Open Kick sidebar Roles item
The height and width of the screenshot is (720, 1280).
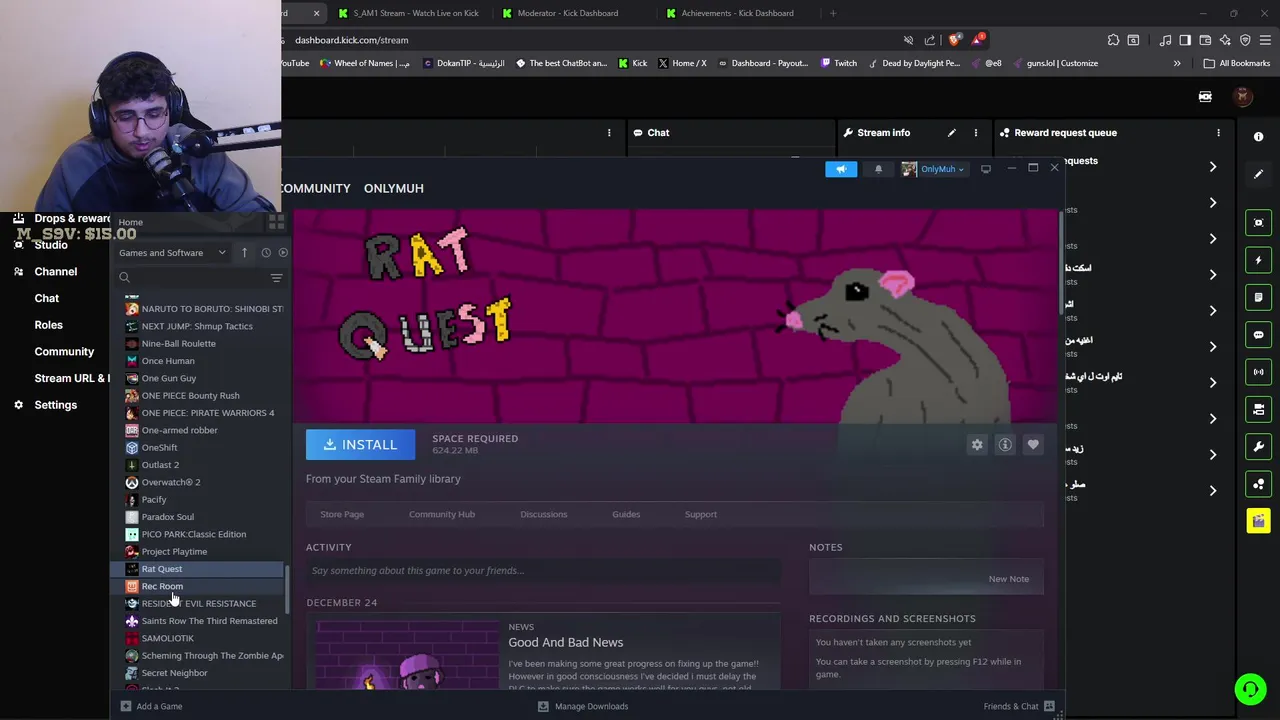pos(48,325)
